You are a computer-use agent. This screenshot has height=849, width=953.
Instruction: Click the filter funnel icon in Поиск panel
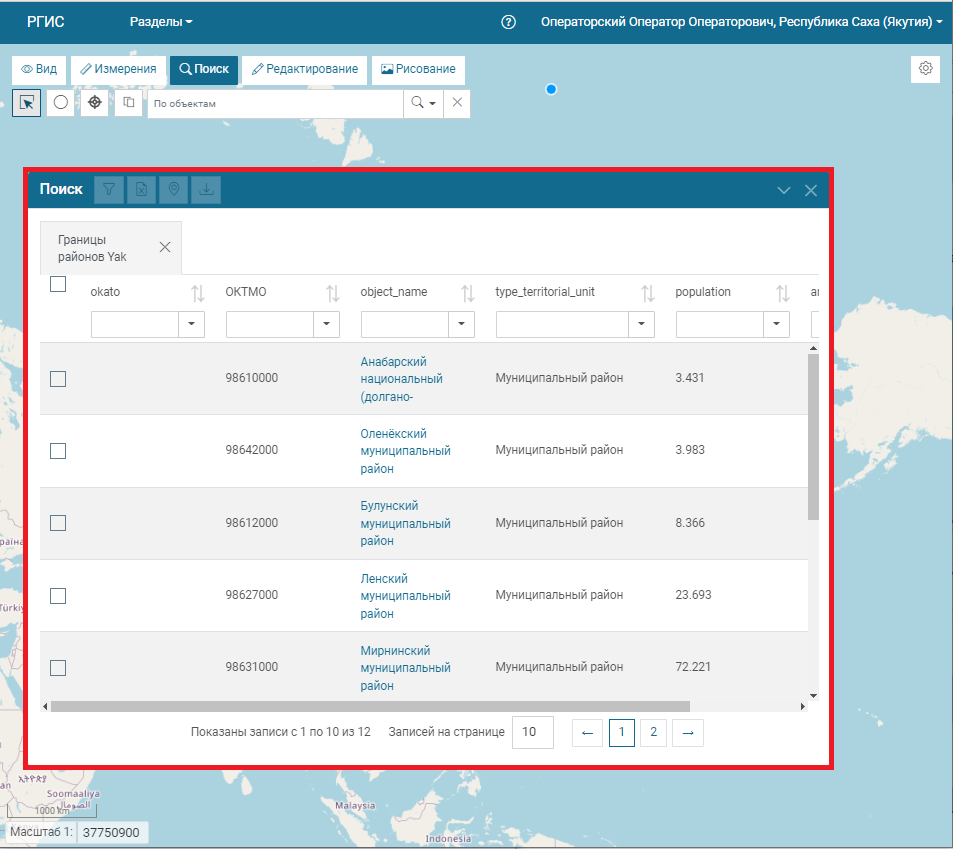108,190
